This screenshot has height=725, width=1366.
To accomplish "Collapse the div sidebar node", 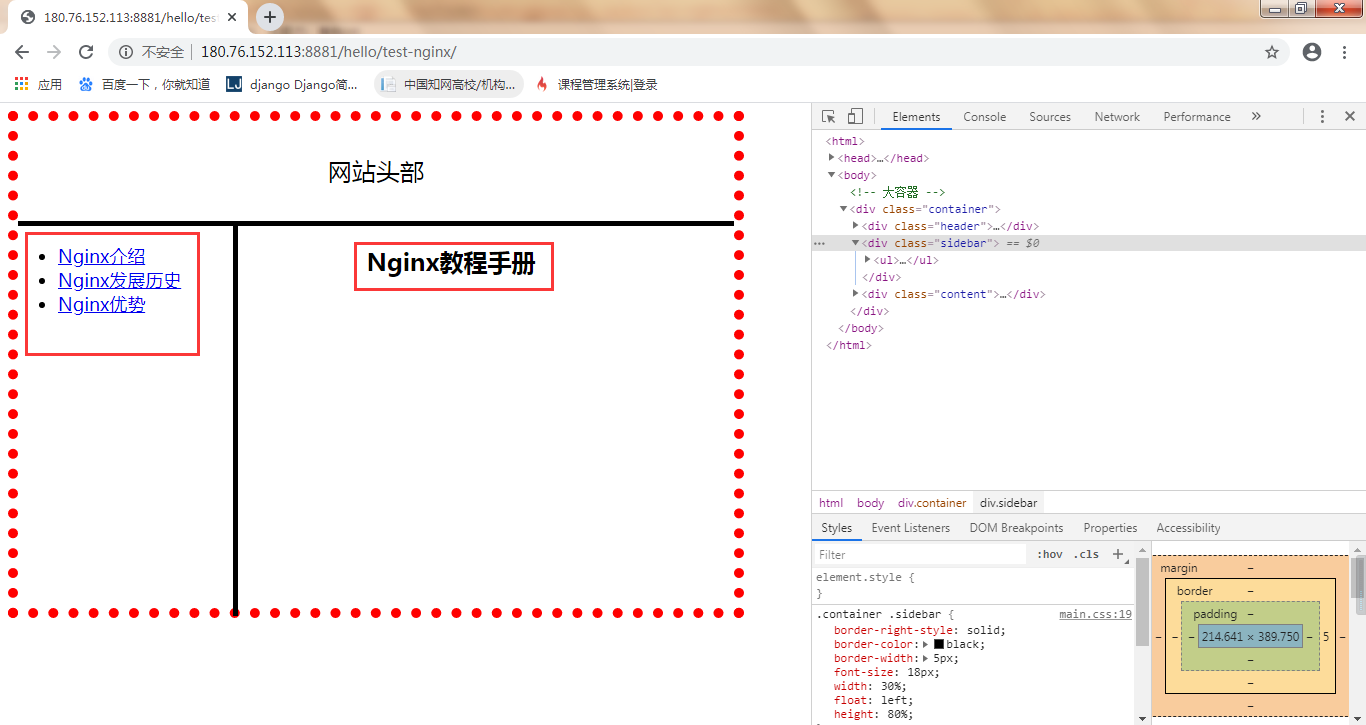I will point(856,243).
